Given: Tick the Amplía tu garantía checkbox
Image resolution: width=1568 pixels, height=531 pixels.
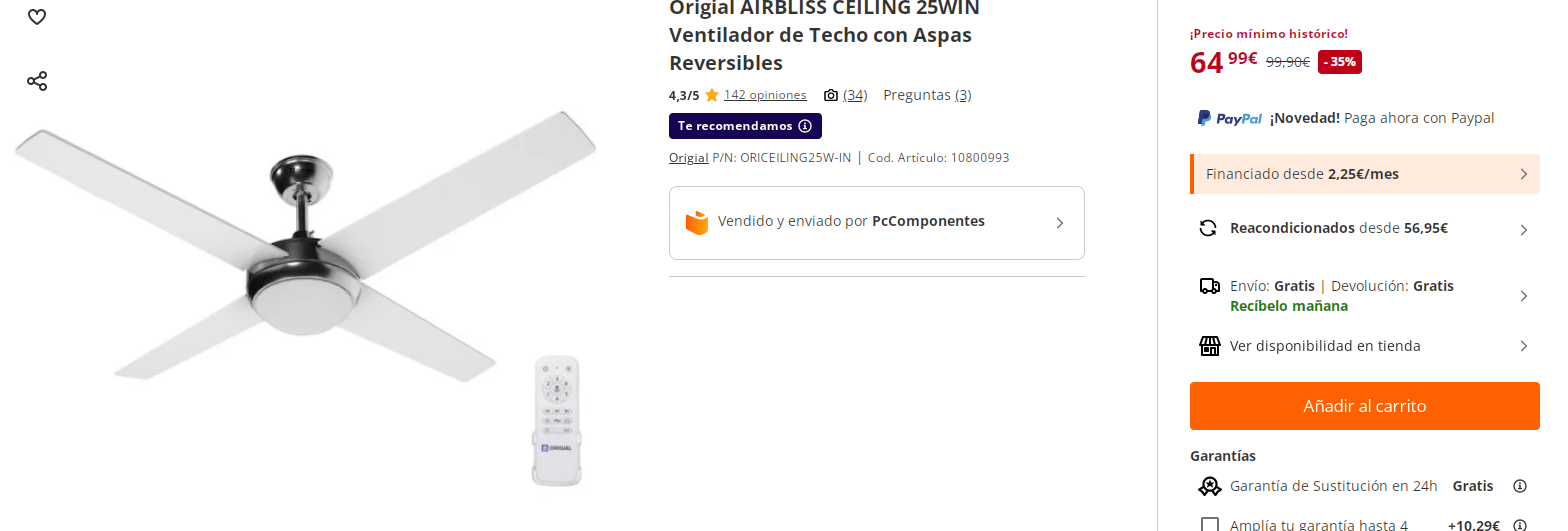Looking at the screenshot, I should (x=1210, y=525).
